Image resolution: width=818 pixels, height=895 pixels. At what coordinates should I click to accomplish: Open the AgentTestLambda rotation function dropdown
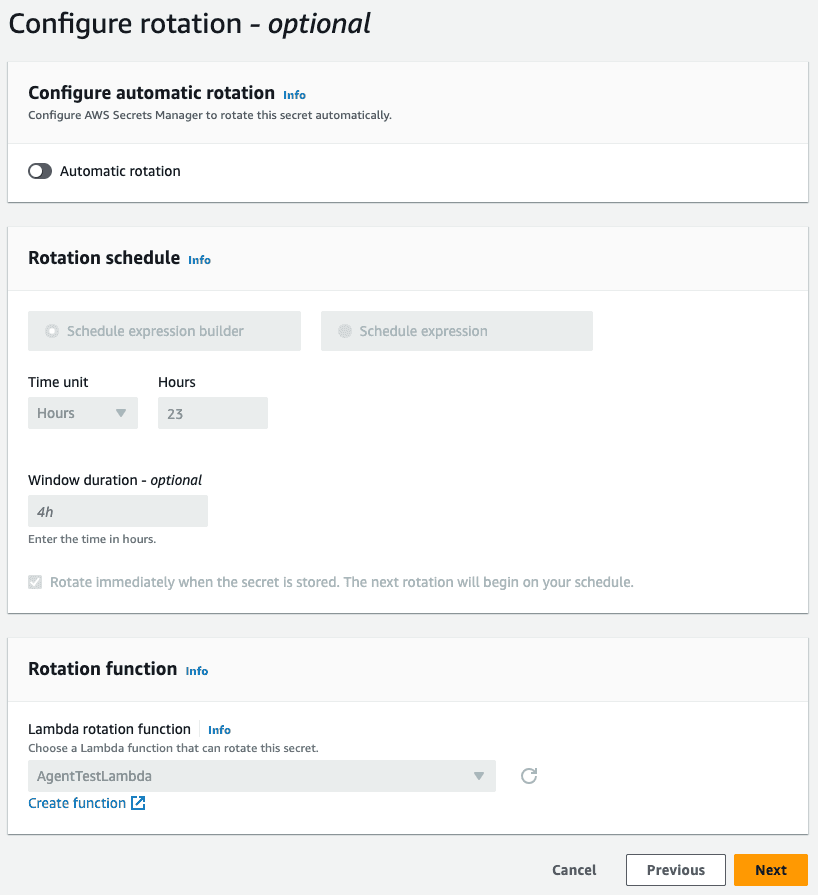[x=262, y=776]
